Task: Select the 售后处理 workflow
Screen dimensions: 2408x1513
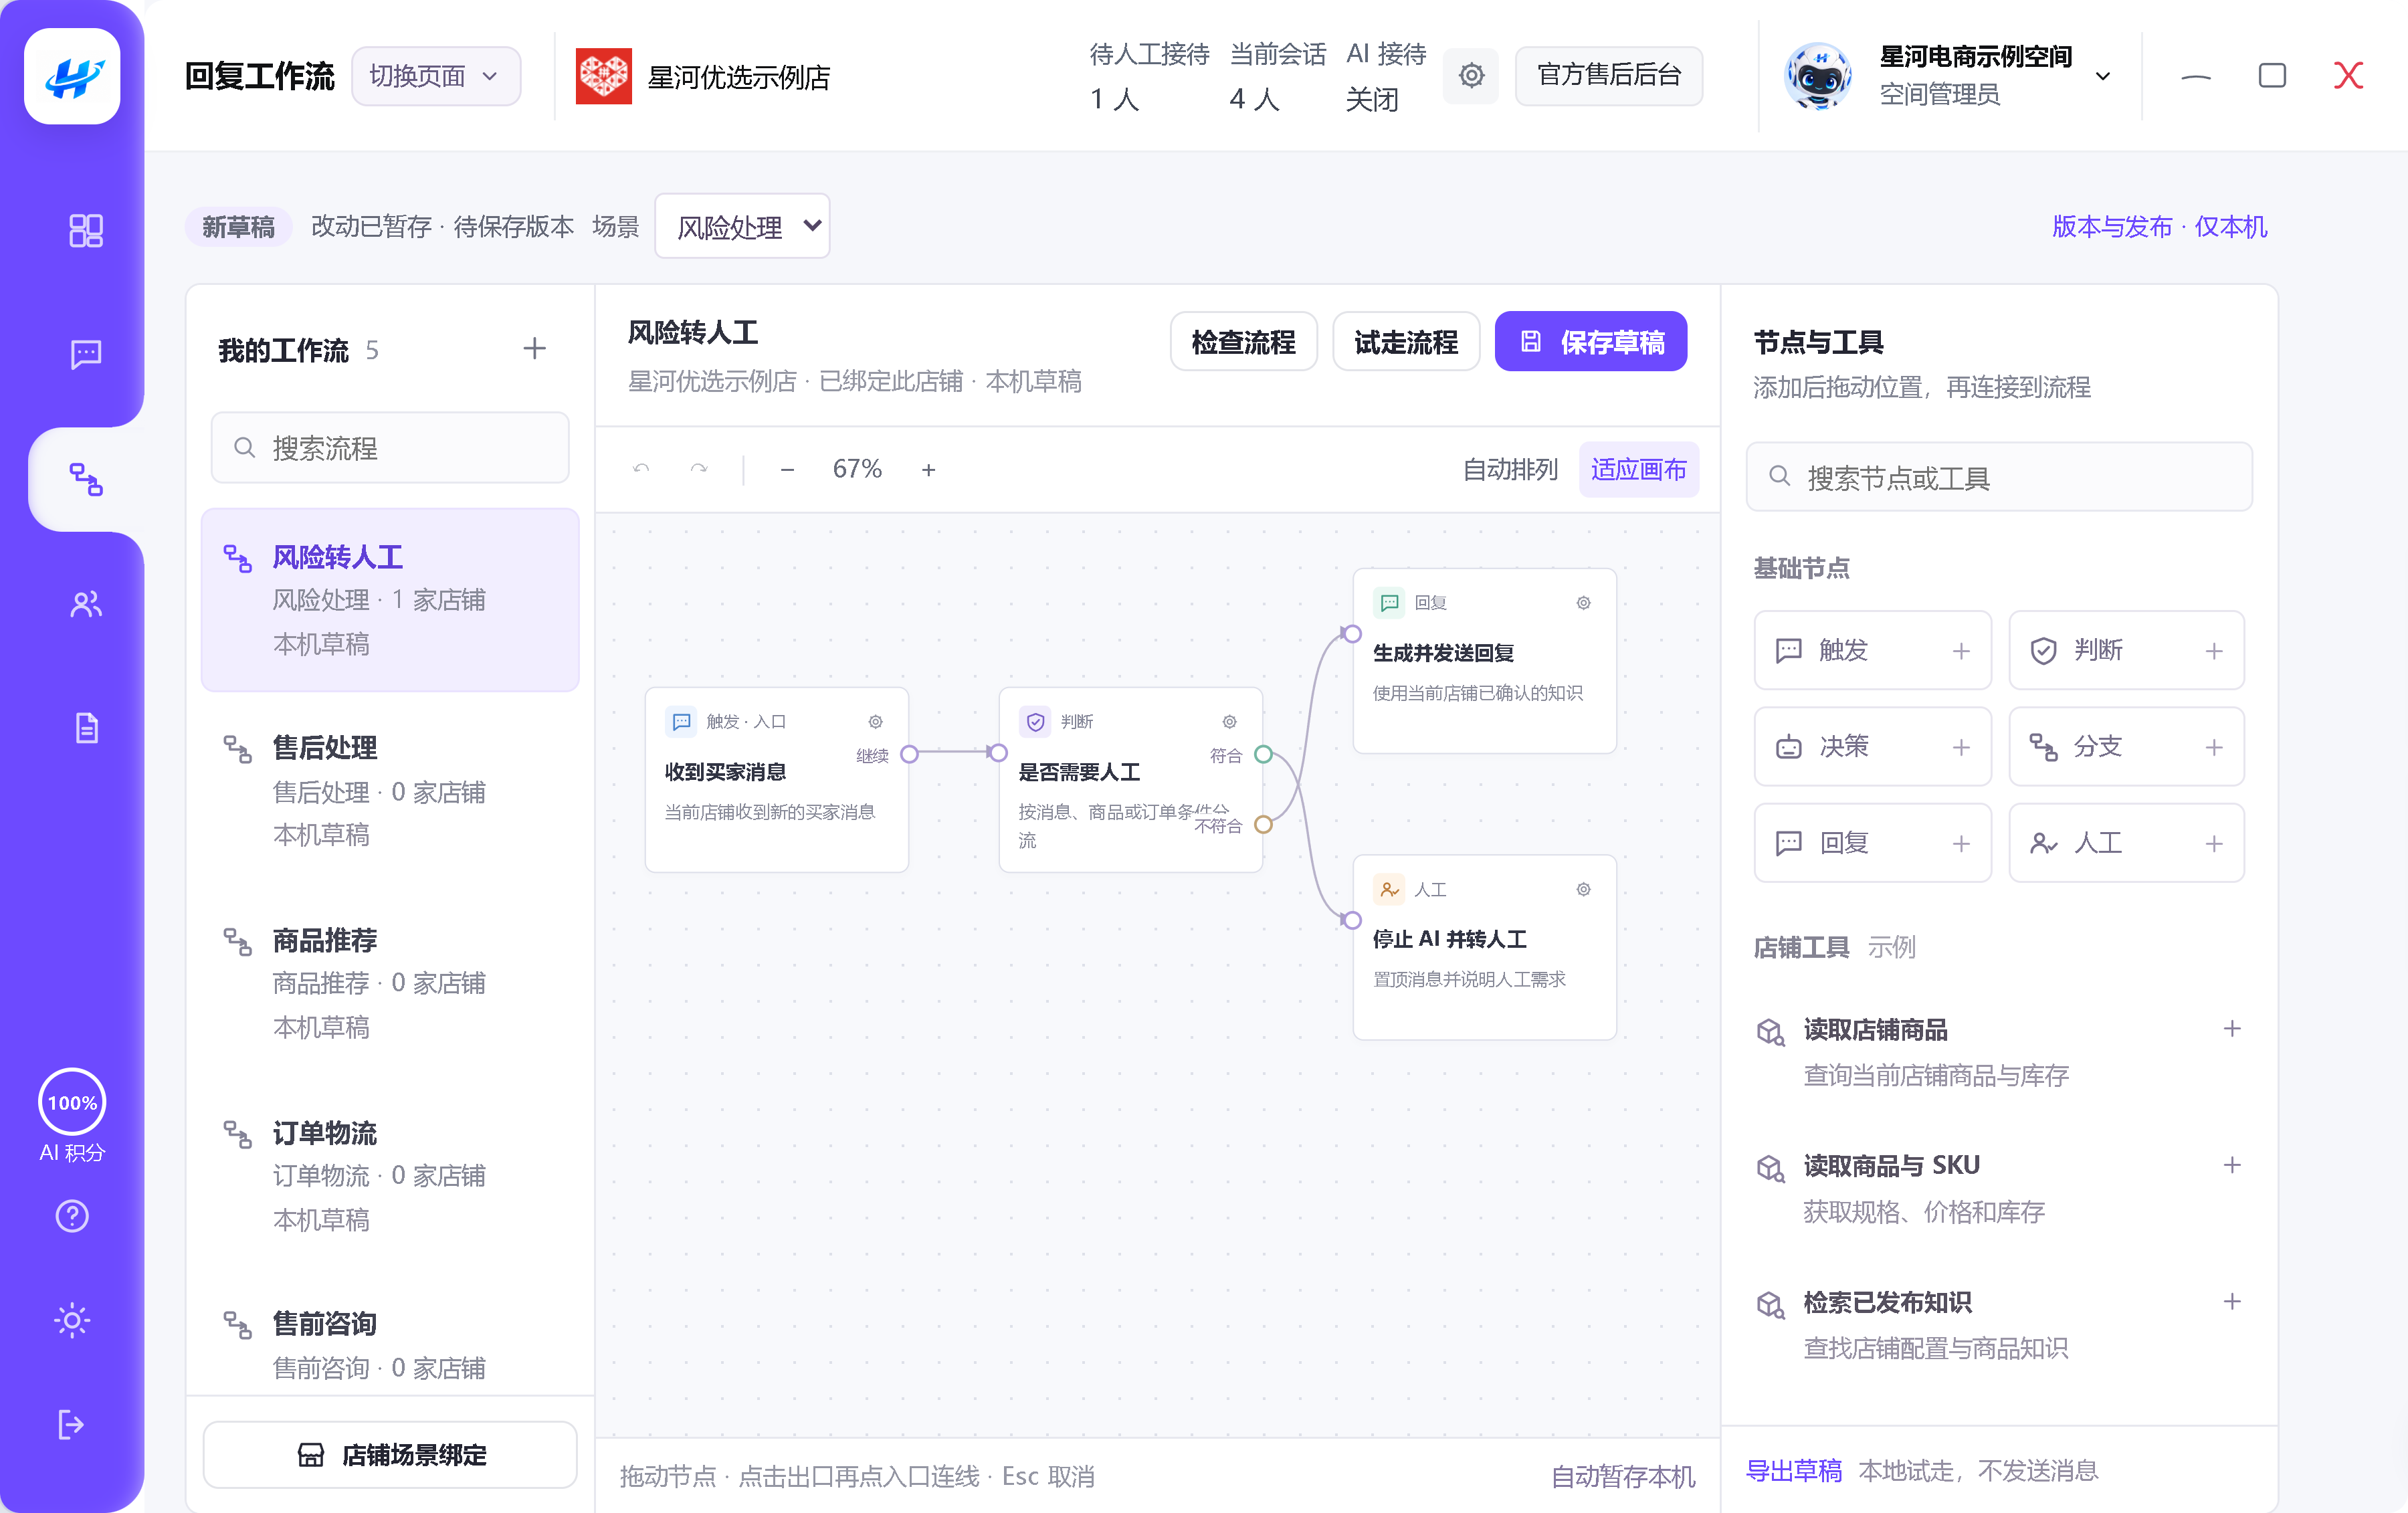Action: point(390,791)
